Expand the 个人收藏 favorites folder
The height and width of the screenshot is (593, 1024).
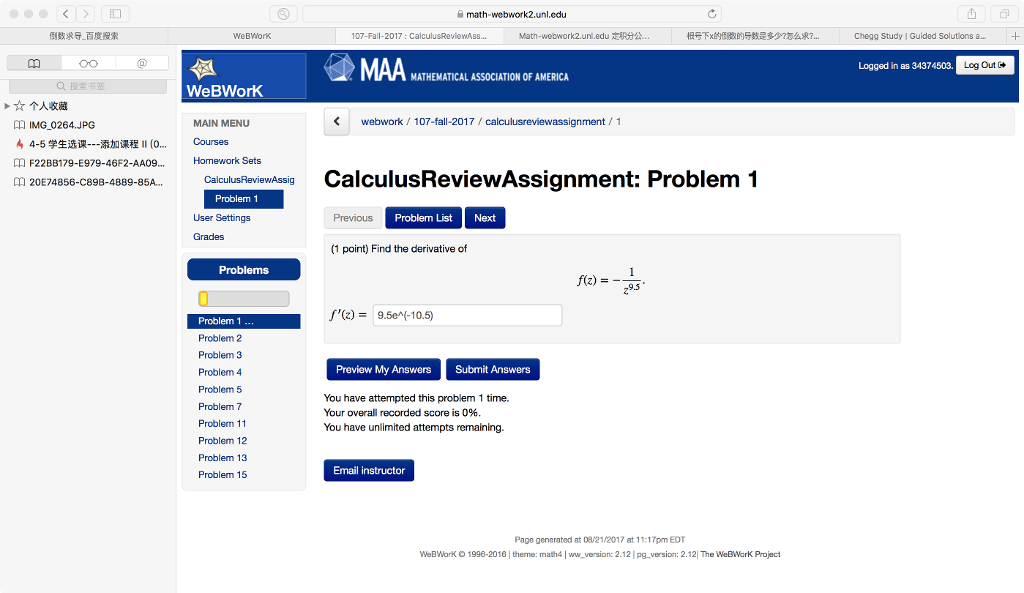(x=10, y=103)
